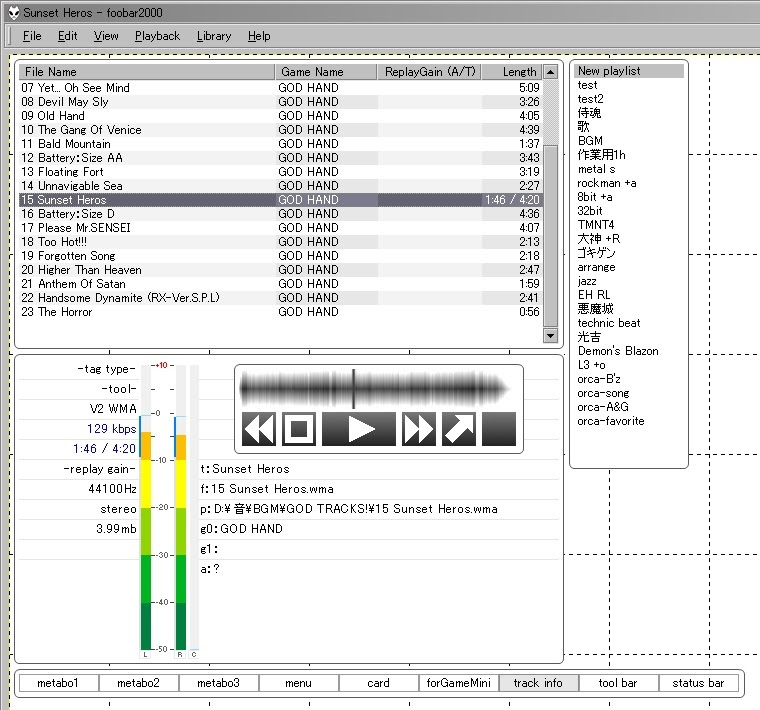Switch to the status bar tab
Viewport: 760px width, 710px height.
(x=698, y=683)
